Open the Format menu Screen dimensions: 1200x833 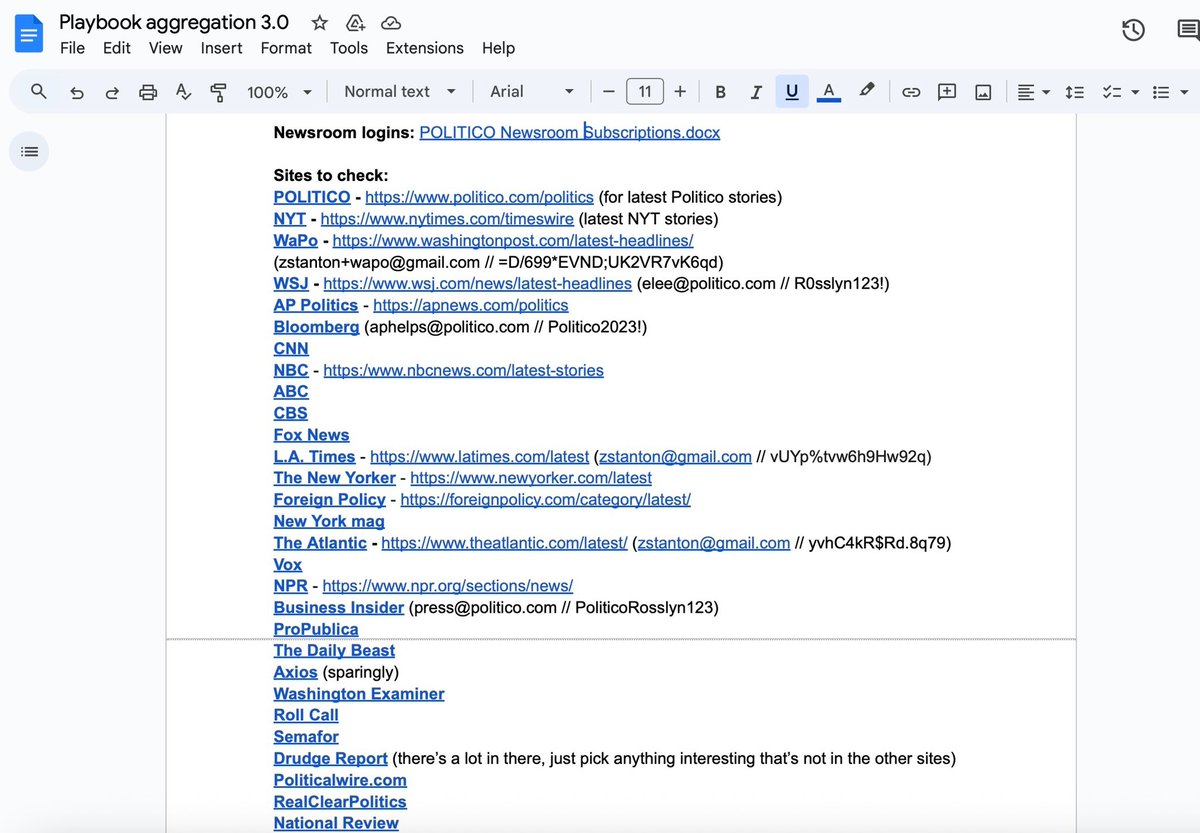(x=286, y=48)
